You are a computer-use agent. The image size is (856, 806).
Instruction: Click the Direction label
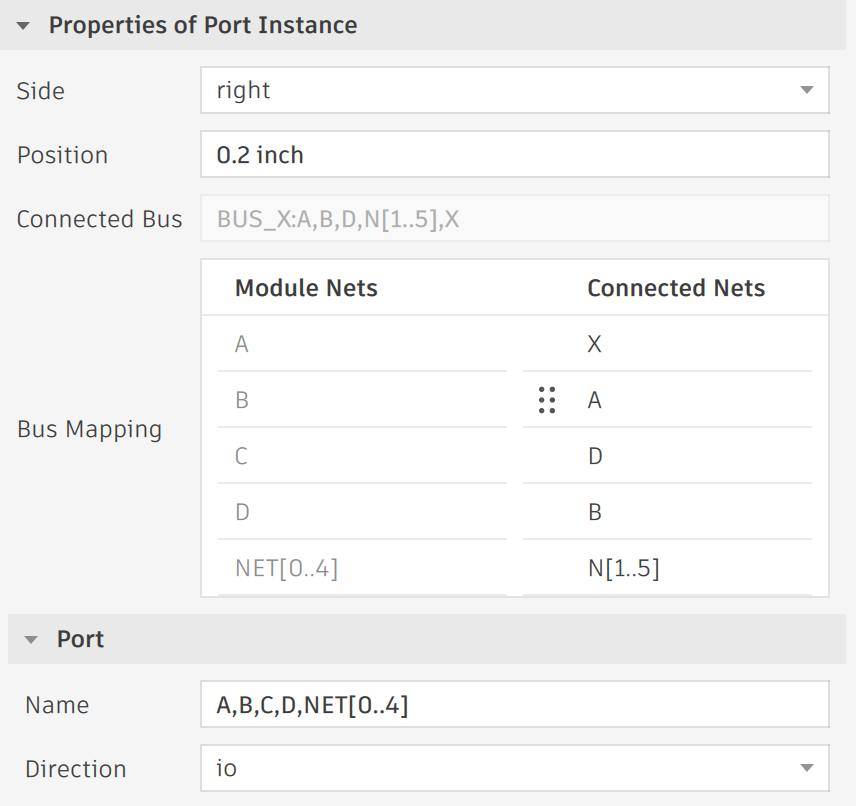76,769
